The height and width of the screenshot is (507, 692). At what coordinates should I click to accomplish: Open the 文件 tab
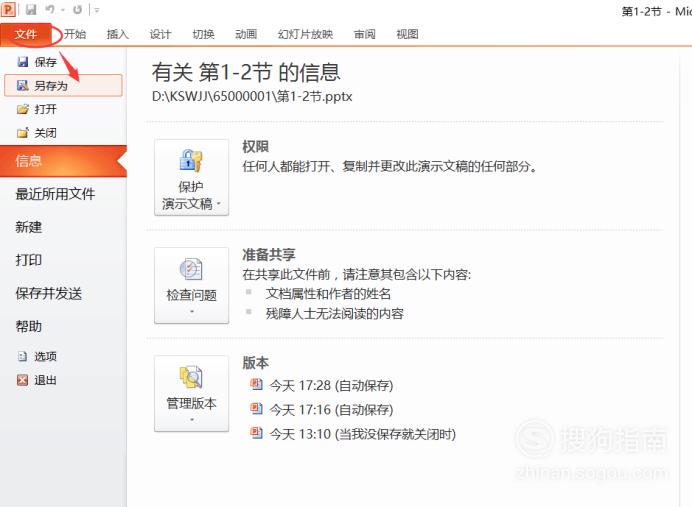tap(26, 34)
